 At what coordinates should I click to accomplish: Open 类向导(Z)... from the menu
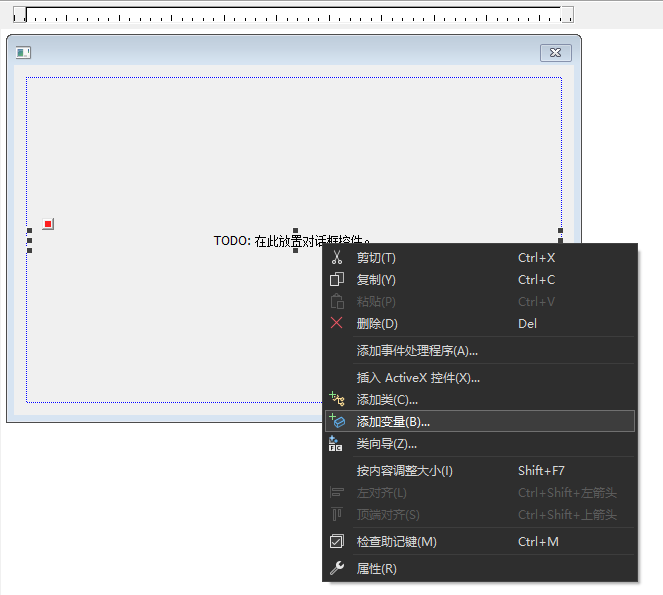tap(480, 444)
